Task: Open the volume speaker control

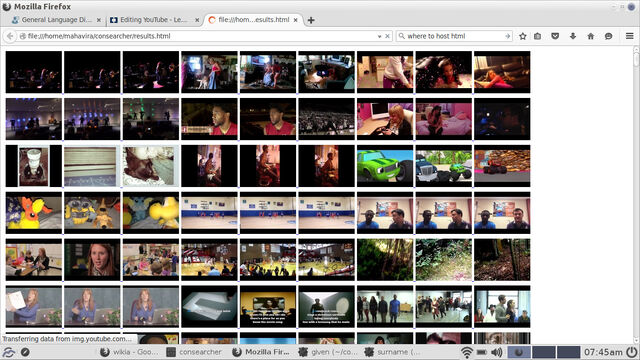Action: point(497,352)
